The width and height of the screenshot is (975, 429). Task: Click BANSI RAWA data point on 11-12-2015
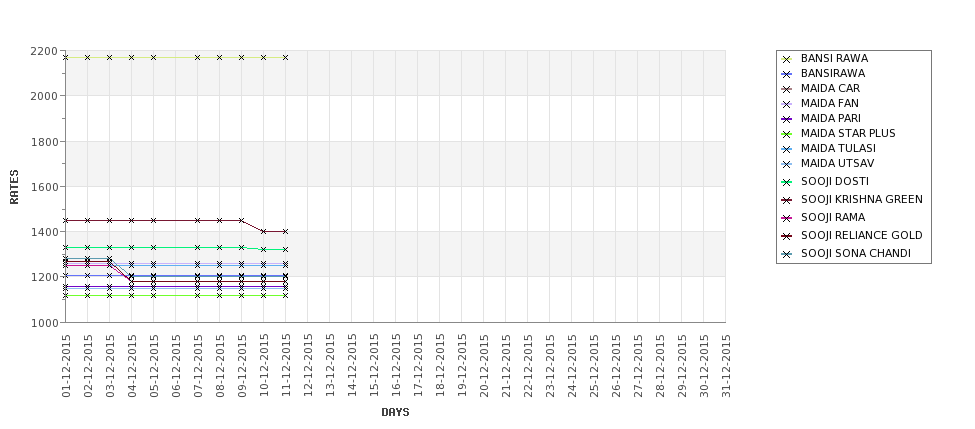(285, 57)
